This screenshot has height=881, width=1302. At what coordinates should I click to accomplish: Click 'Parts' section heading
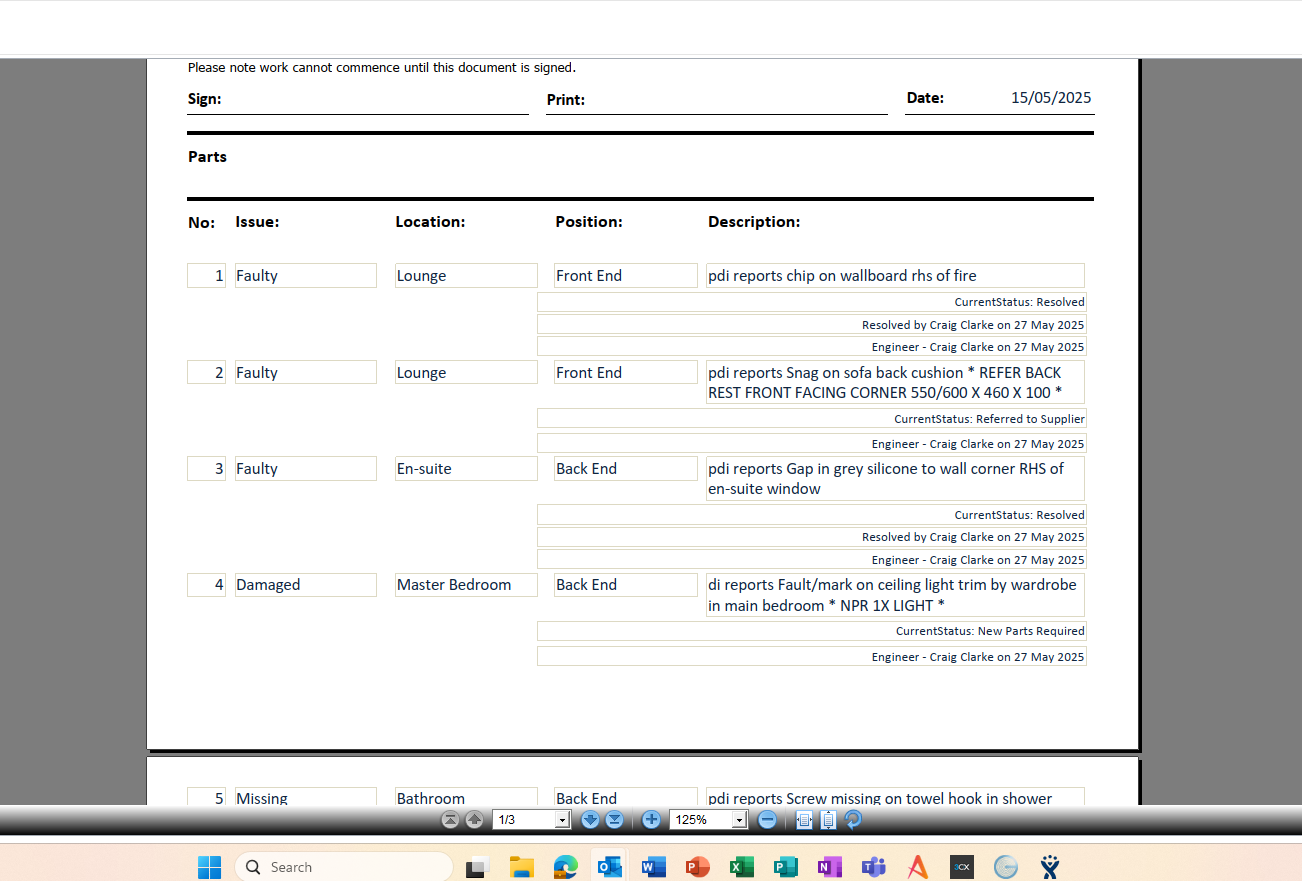(207, 157)
